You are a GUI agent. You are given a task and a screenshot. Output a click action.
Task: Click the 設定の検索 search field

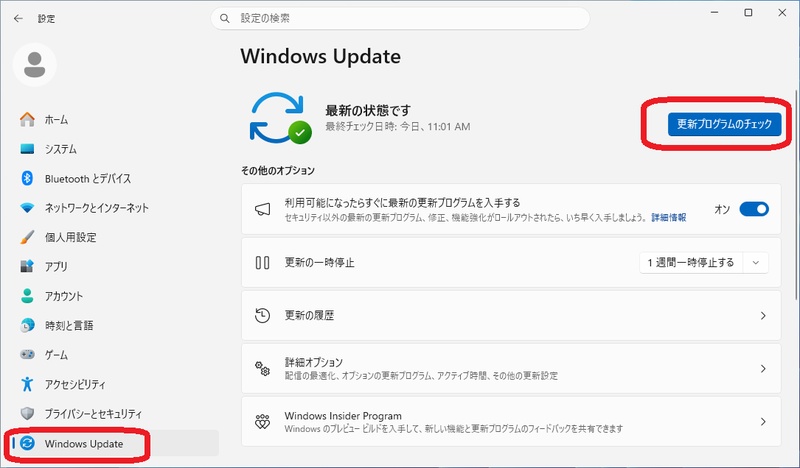(x=400, y=18)
